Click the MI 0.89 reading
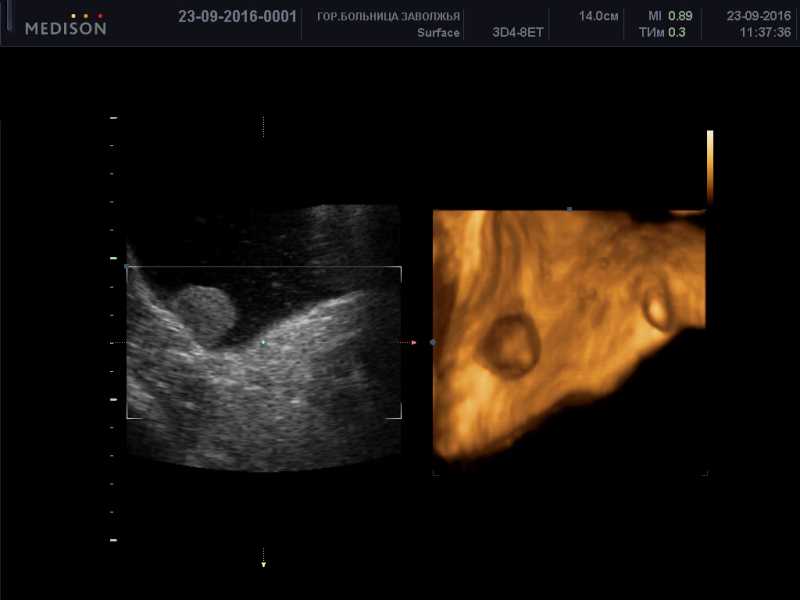Screen dimensions: 800x600 coord(670,16)
